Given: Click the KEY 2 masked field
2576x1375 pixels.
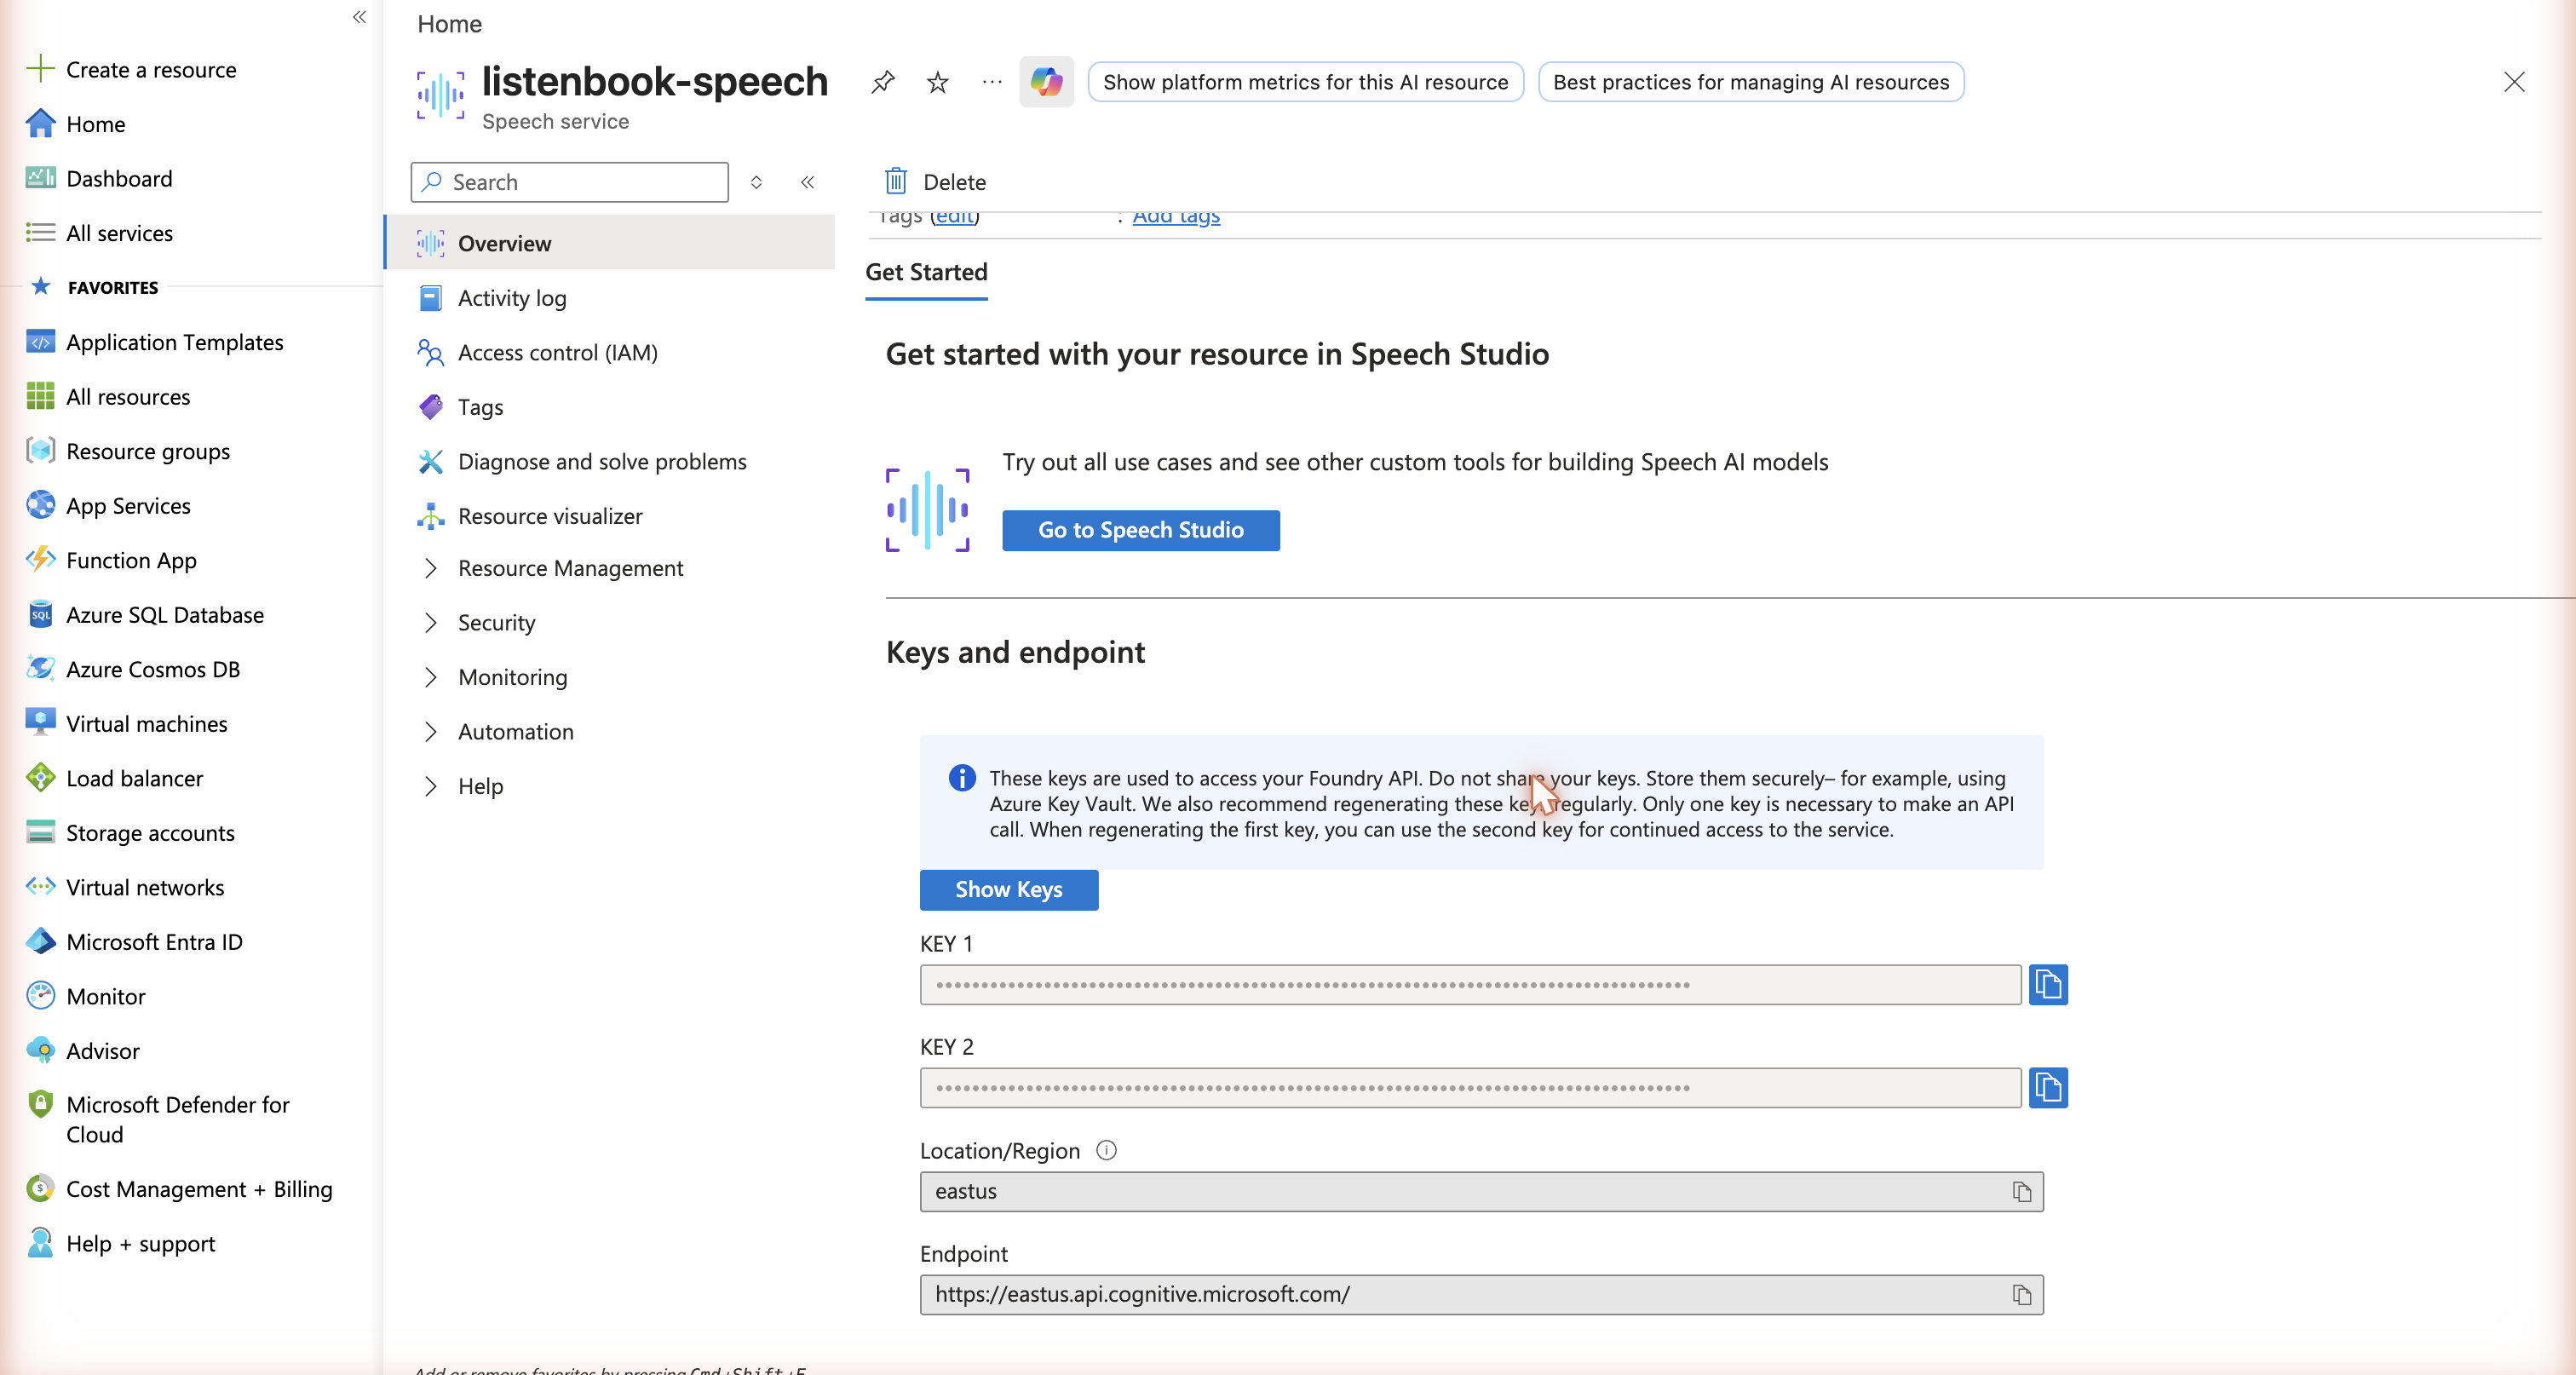Looking at the screenshot, I should tap(1470, 1088).
